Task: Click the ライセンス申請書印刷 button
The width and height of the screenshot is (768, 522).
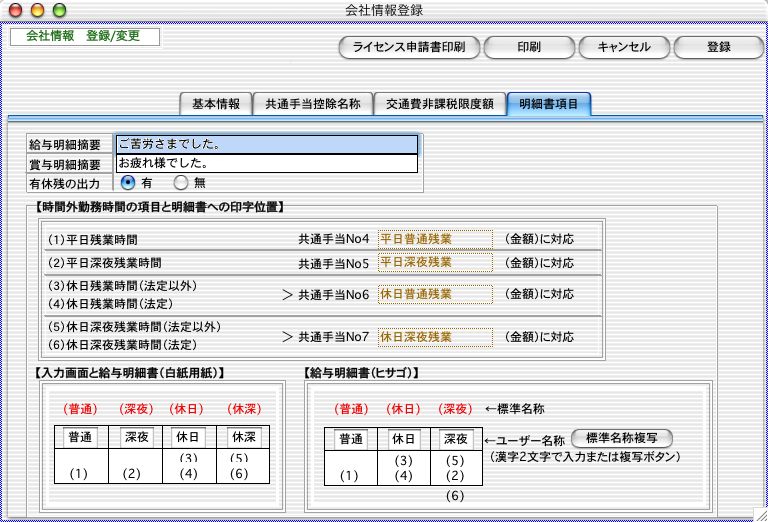Action: pos(410,47)
